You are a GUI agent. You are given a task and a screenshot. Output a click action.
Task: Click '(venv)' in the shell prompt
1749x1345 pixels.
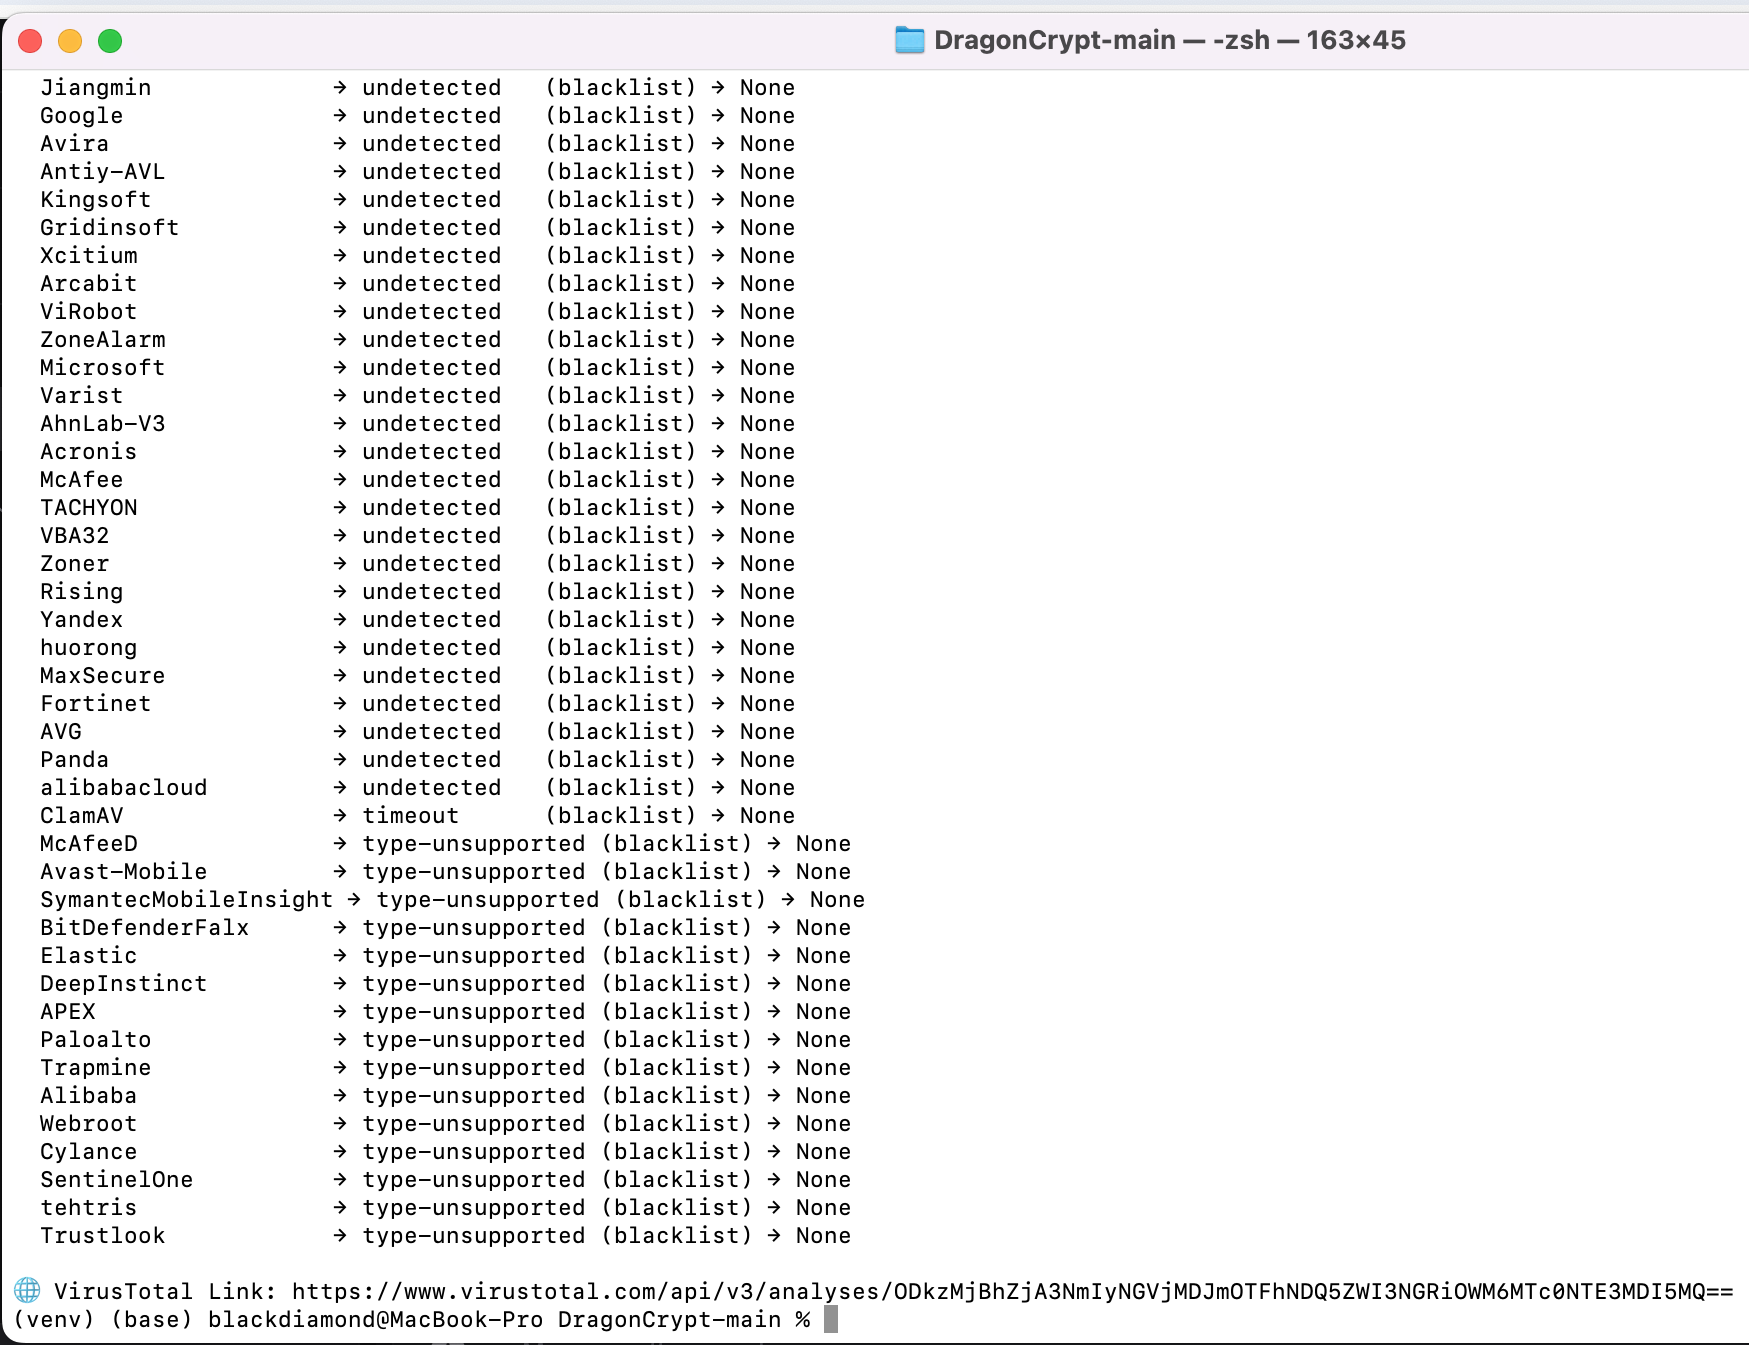tap(54, 1319)
